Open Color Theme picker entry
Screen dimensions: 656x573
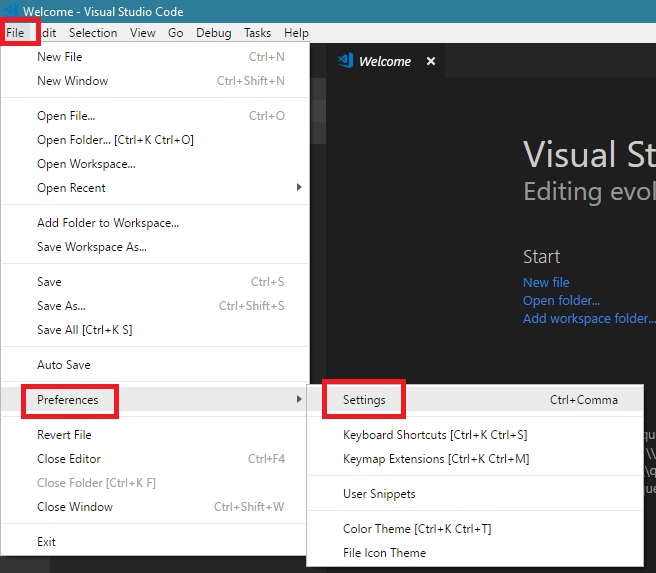click(416, 529)
